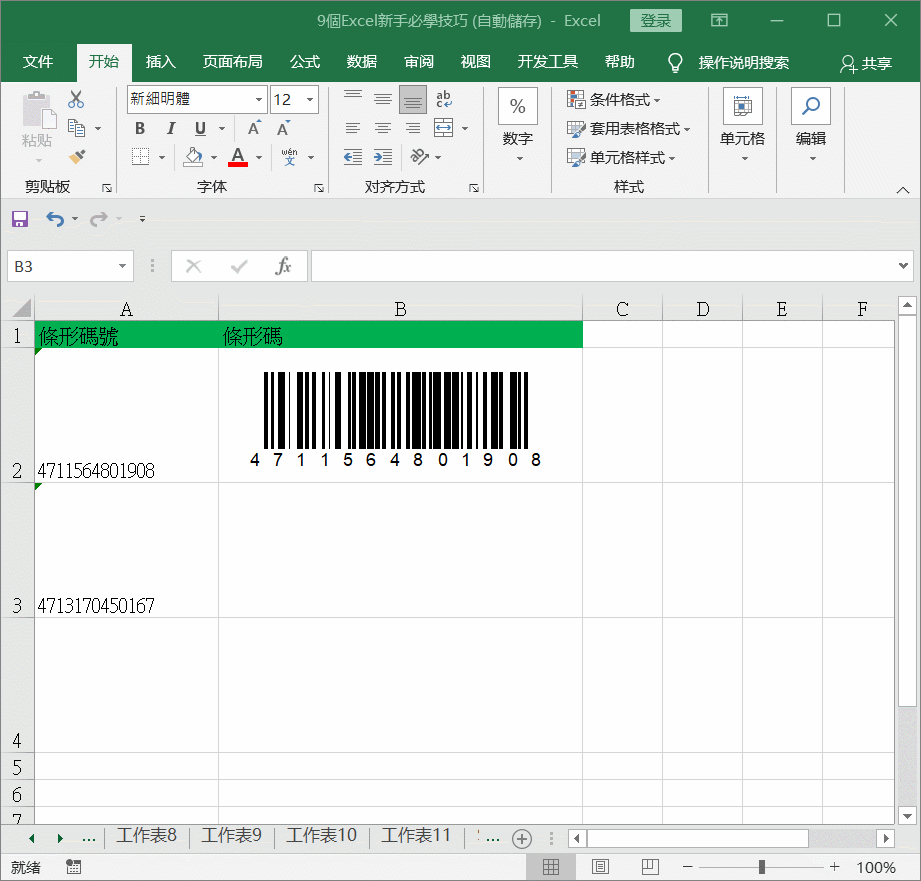Switch to Page Layout view
The height and width of the screenshot is (881, 921).
coord(600,867)
